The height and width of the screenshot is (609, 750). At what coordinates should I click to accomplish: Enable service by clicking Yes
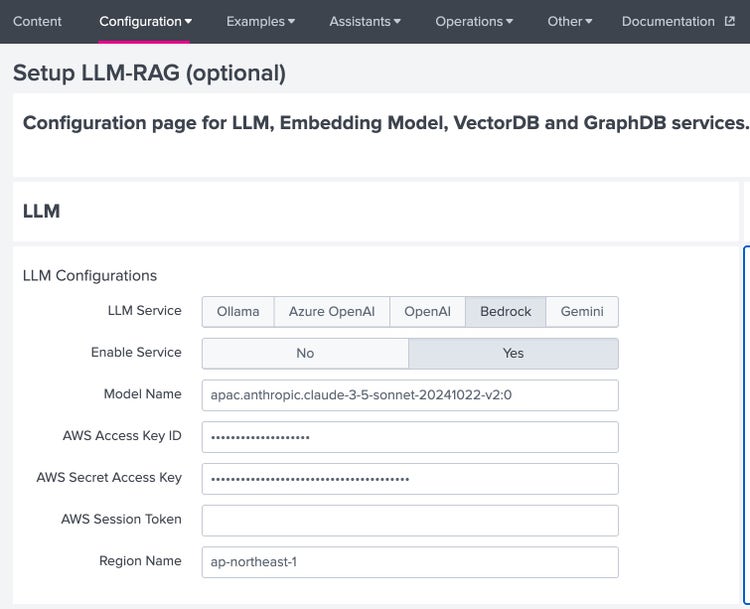click(513, 353)
